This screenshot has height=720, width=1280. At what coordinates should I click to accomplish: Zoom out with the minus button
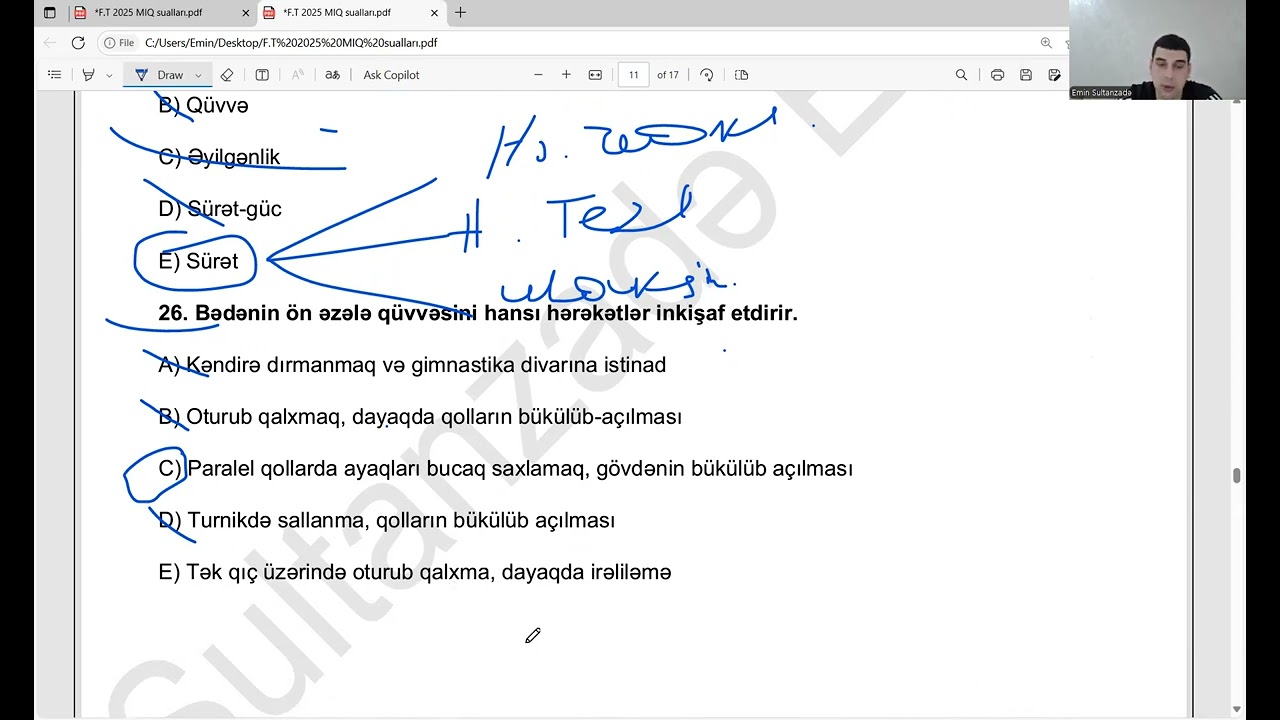tap(538, 75)
